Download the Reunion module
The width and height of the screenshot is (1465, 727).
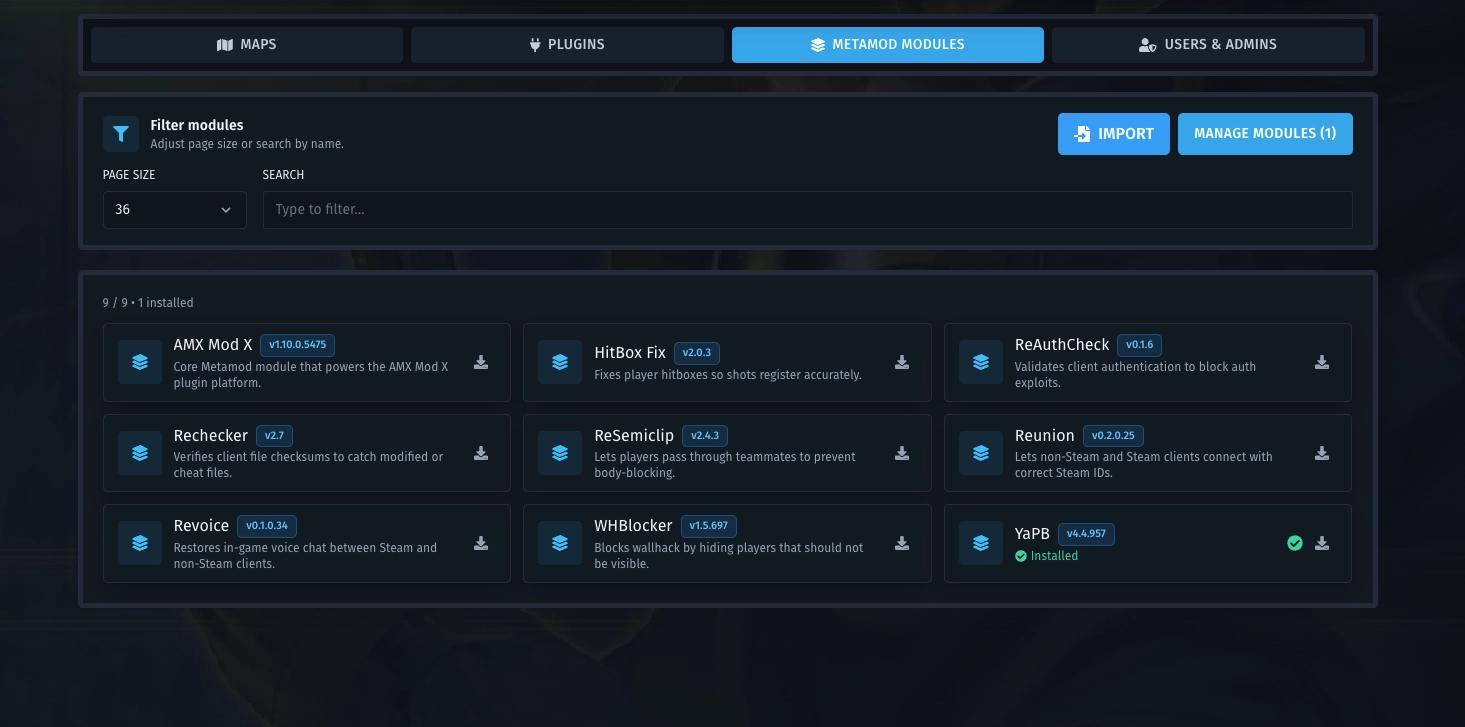click(1322, 453)
